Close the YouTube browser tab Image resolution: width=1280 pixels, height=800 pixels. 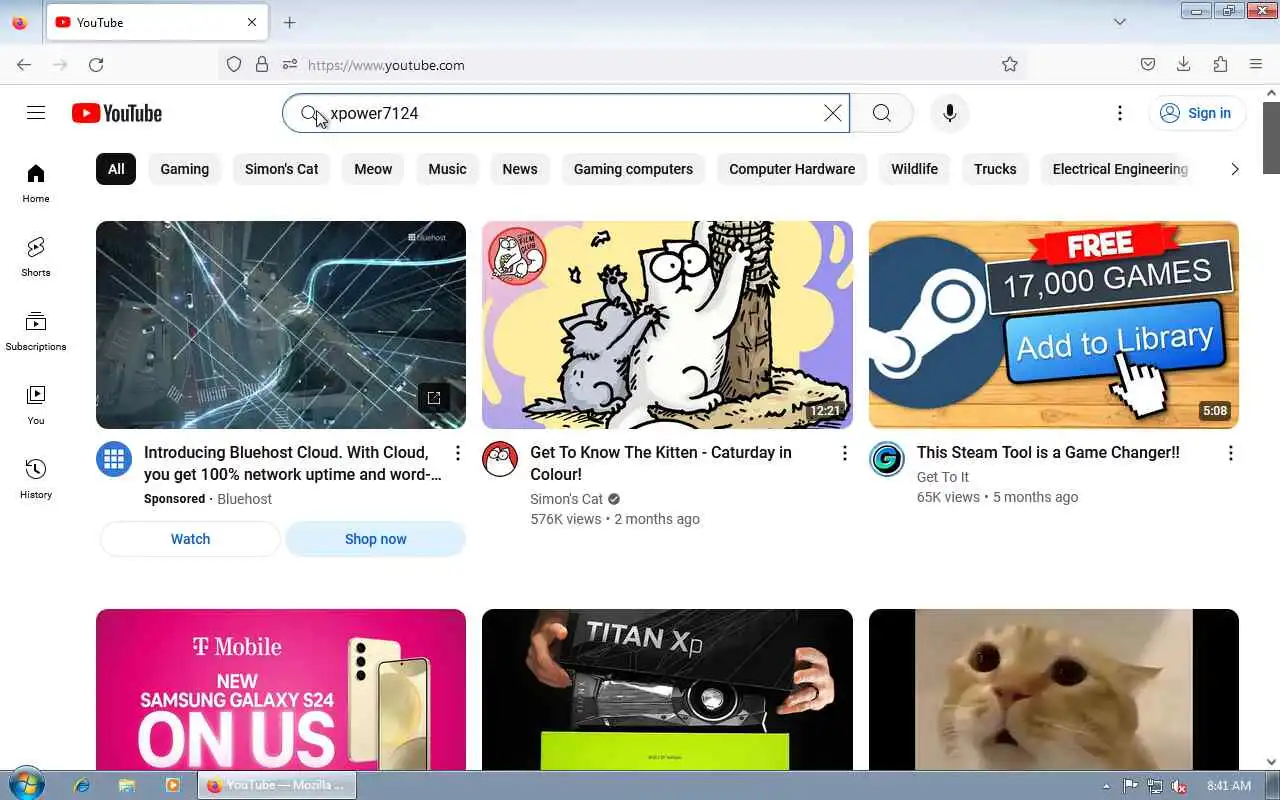[x=252, y=22]
